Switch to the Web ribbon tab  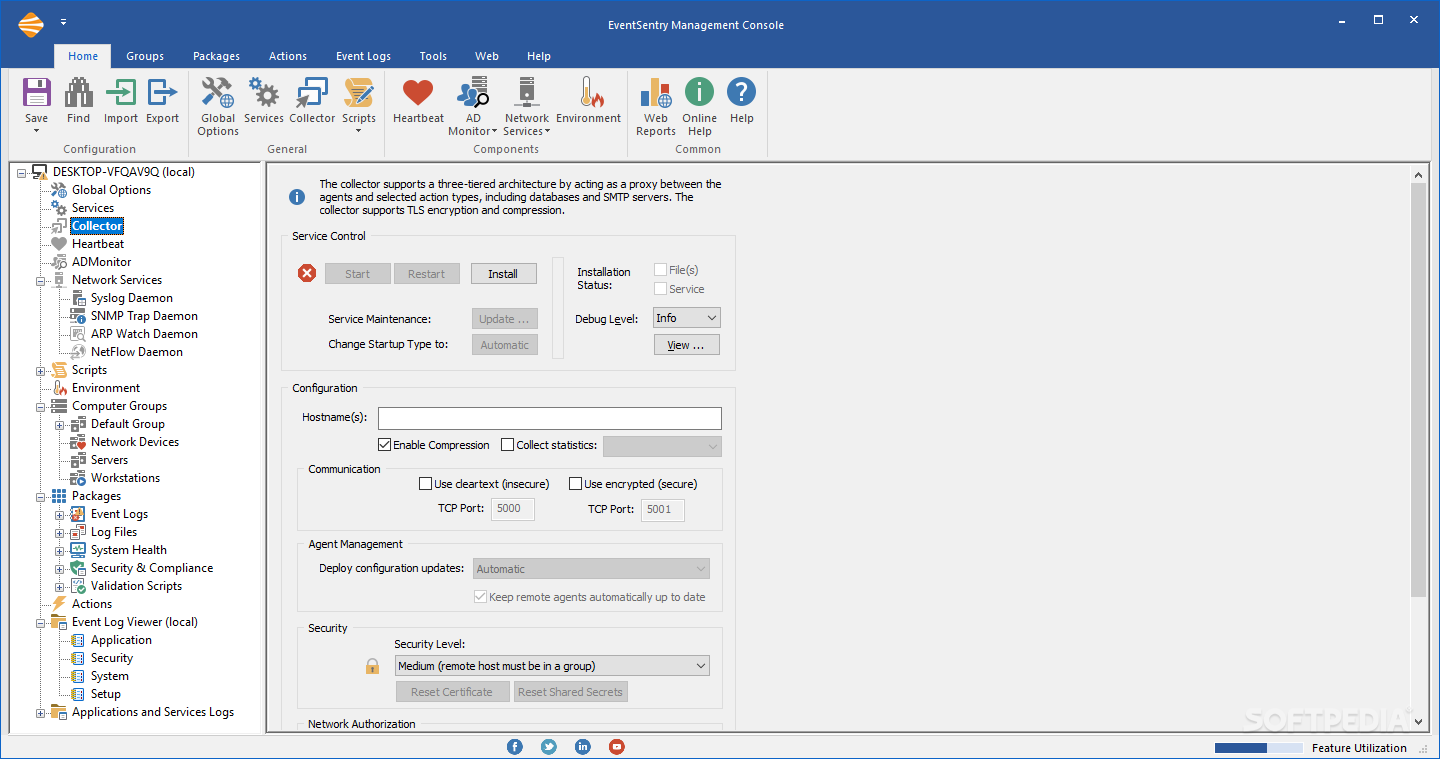click(487, 56)
